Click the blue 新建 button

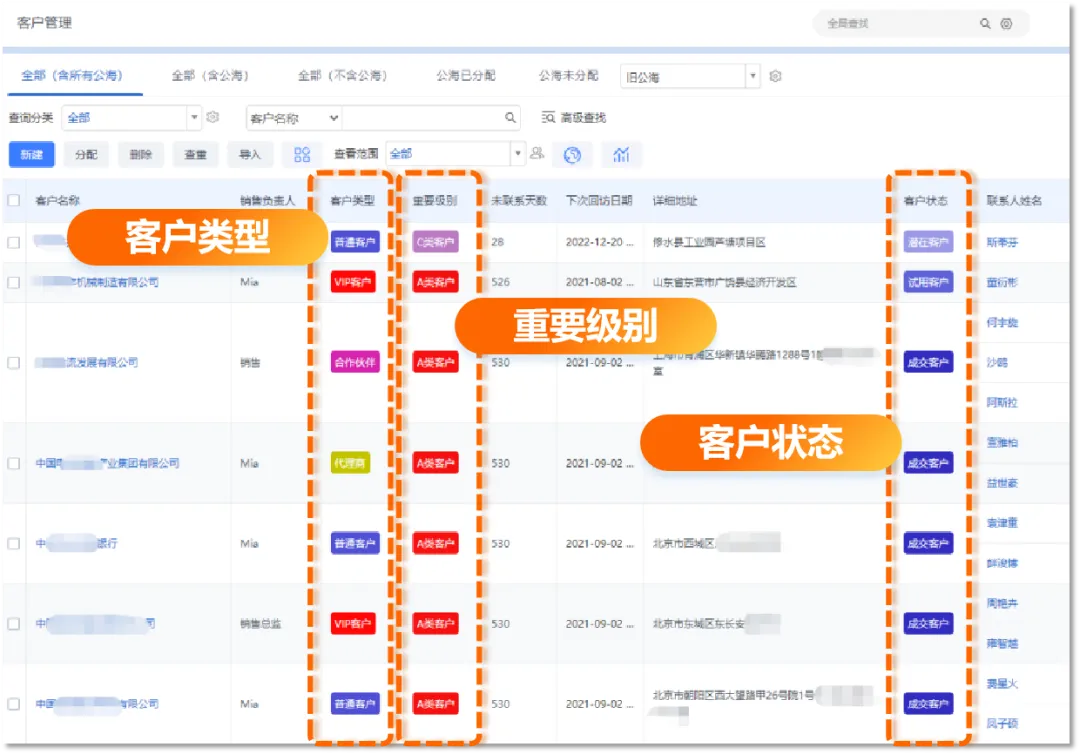click(x=31, y=155)
